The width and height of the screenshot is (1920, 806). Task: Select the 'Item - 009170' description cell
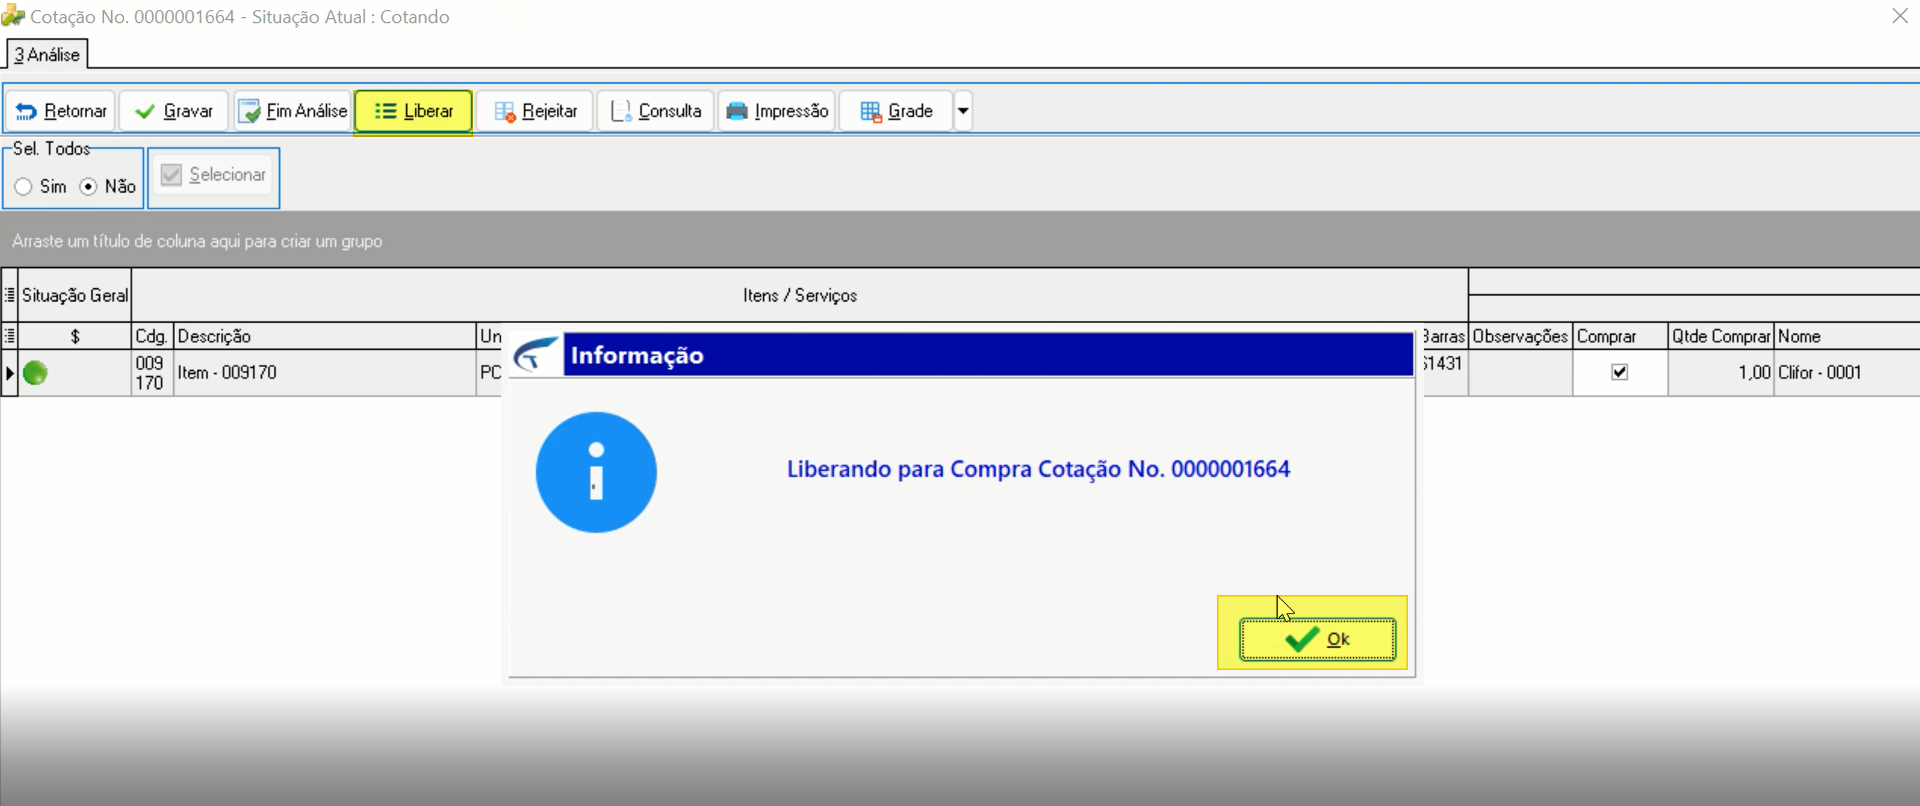[x=325, y=372]
